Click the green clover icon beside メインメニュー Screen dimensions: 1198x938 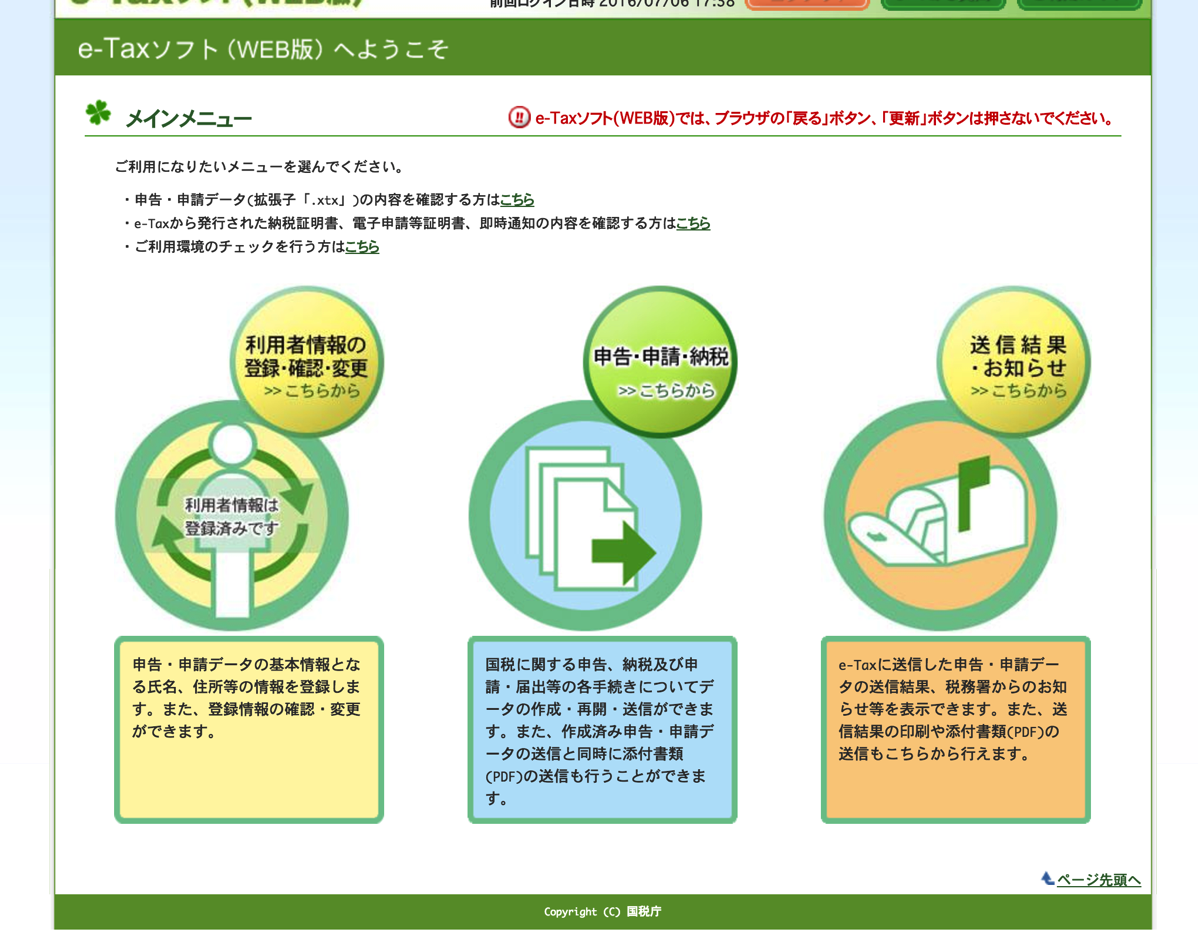(x=98, y=114)
